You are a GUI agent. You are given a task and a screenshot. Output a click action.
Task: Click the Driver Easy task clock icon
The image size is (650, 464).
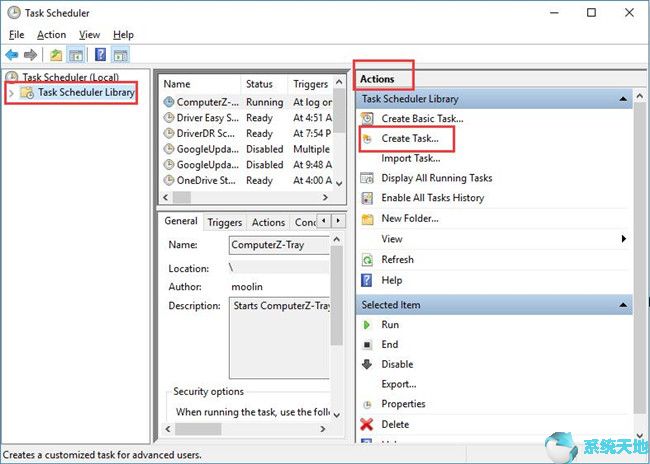click(x=169, y=118)
